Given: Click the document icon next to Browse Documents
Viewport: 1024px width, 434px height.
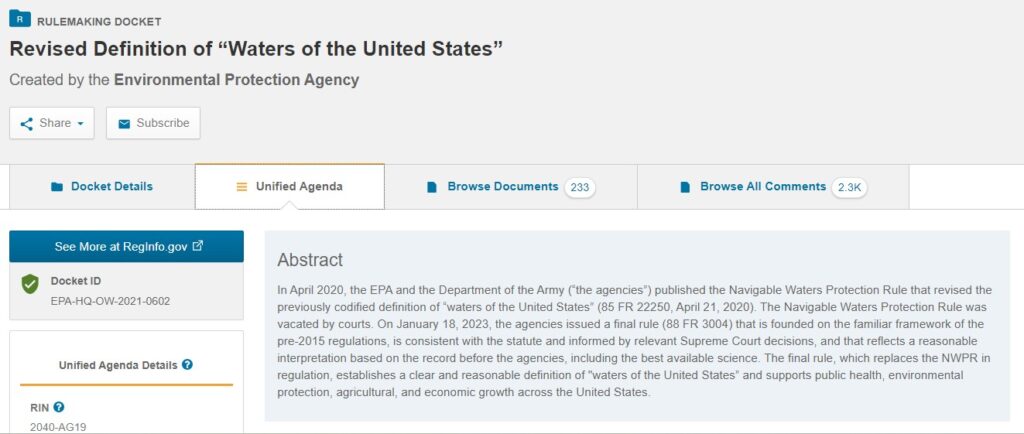Looking at the screenshot, I should pos(432,187).
